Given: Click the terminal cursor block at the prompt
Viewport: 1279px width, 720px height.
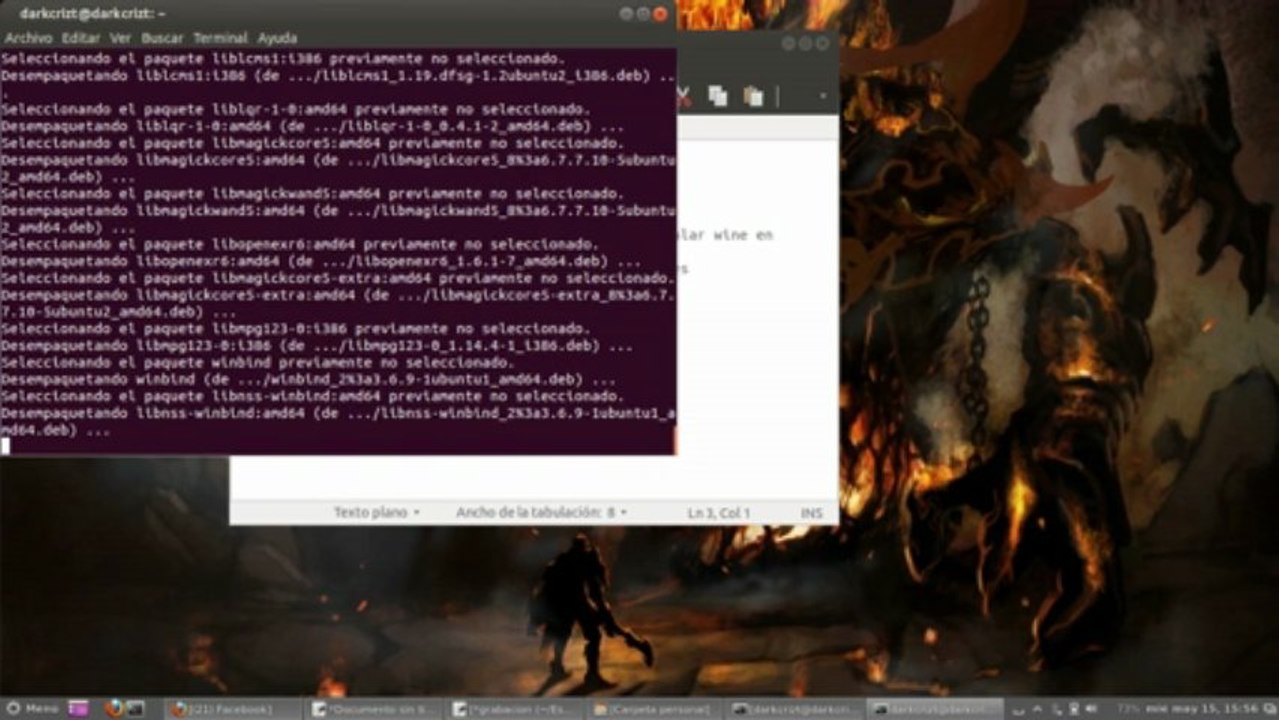Looking at the screenshot, I should click(x=5, y=446).
